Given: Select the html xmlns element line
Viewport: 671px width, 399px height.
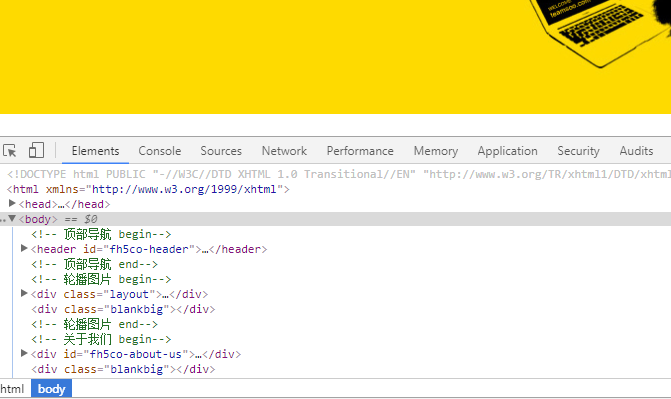Looking at the screenshot, I should (x=148, y=189).
